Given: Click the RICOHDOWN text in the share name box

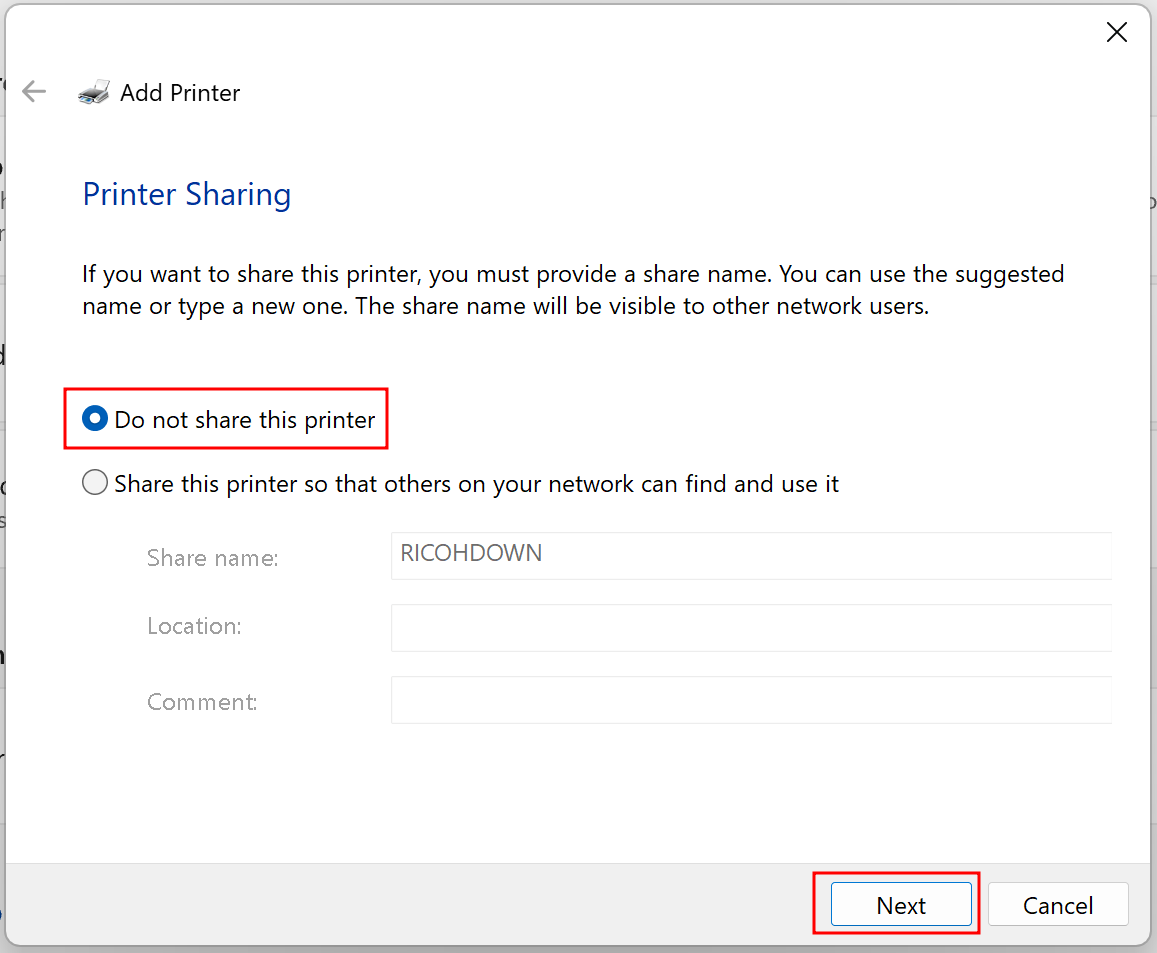Looking at the screenshot, I should (x=471, y=553).
